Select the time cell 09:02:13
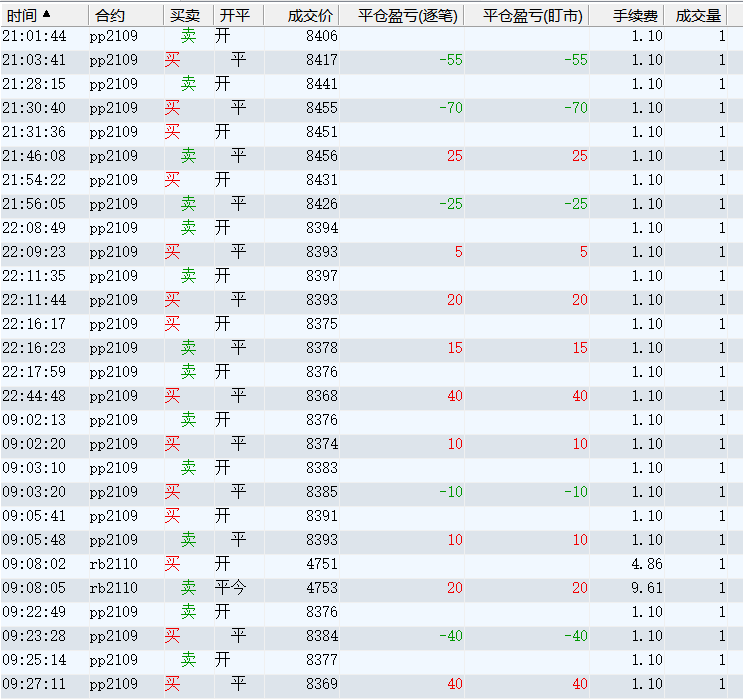This screenshot has width=743, height=699. [x=34, y=420]
